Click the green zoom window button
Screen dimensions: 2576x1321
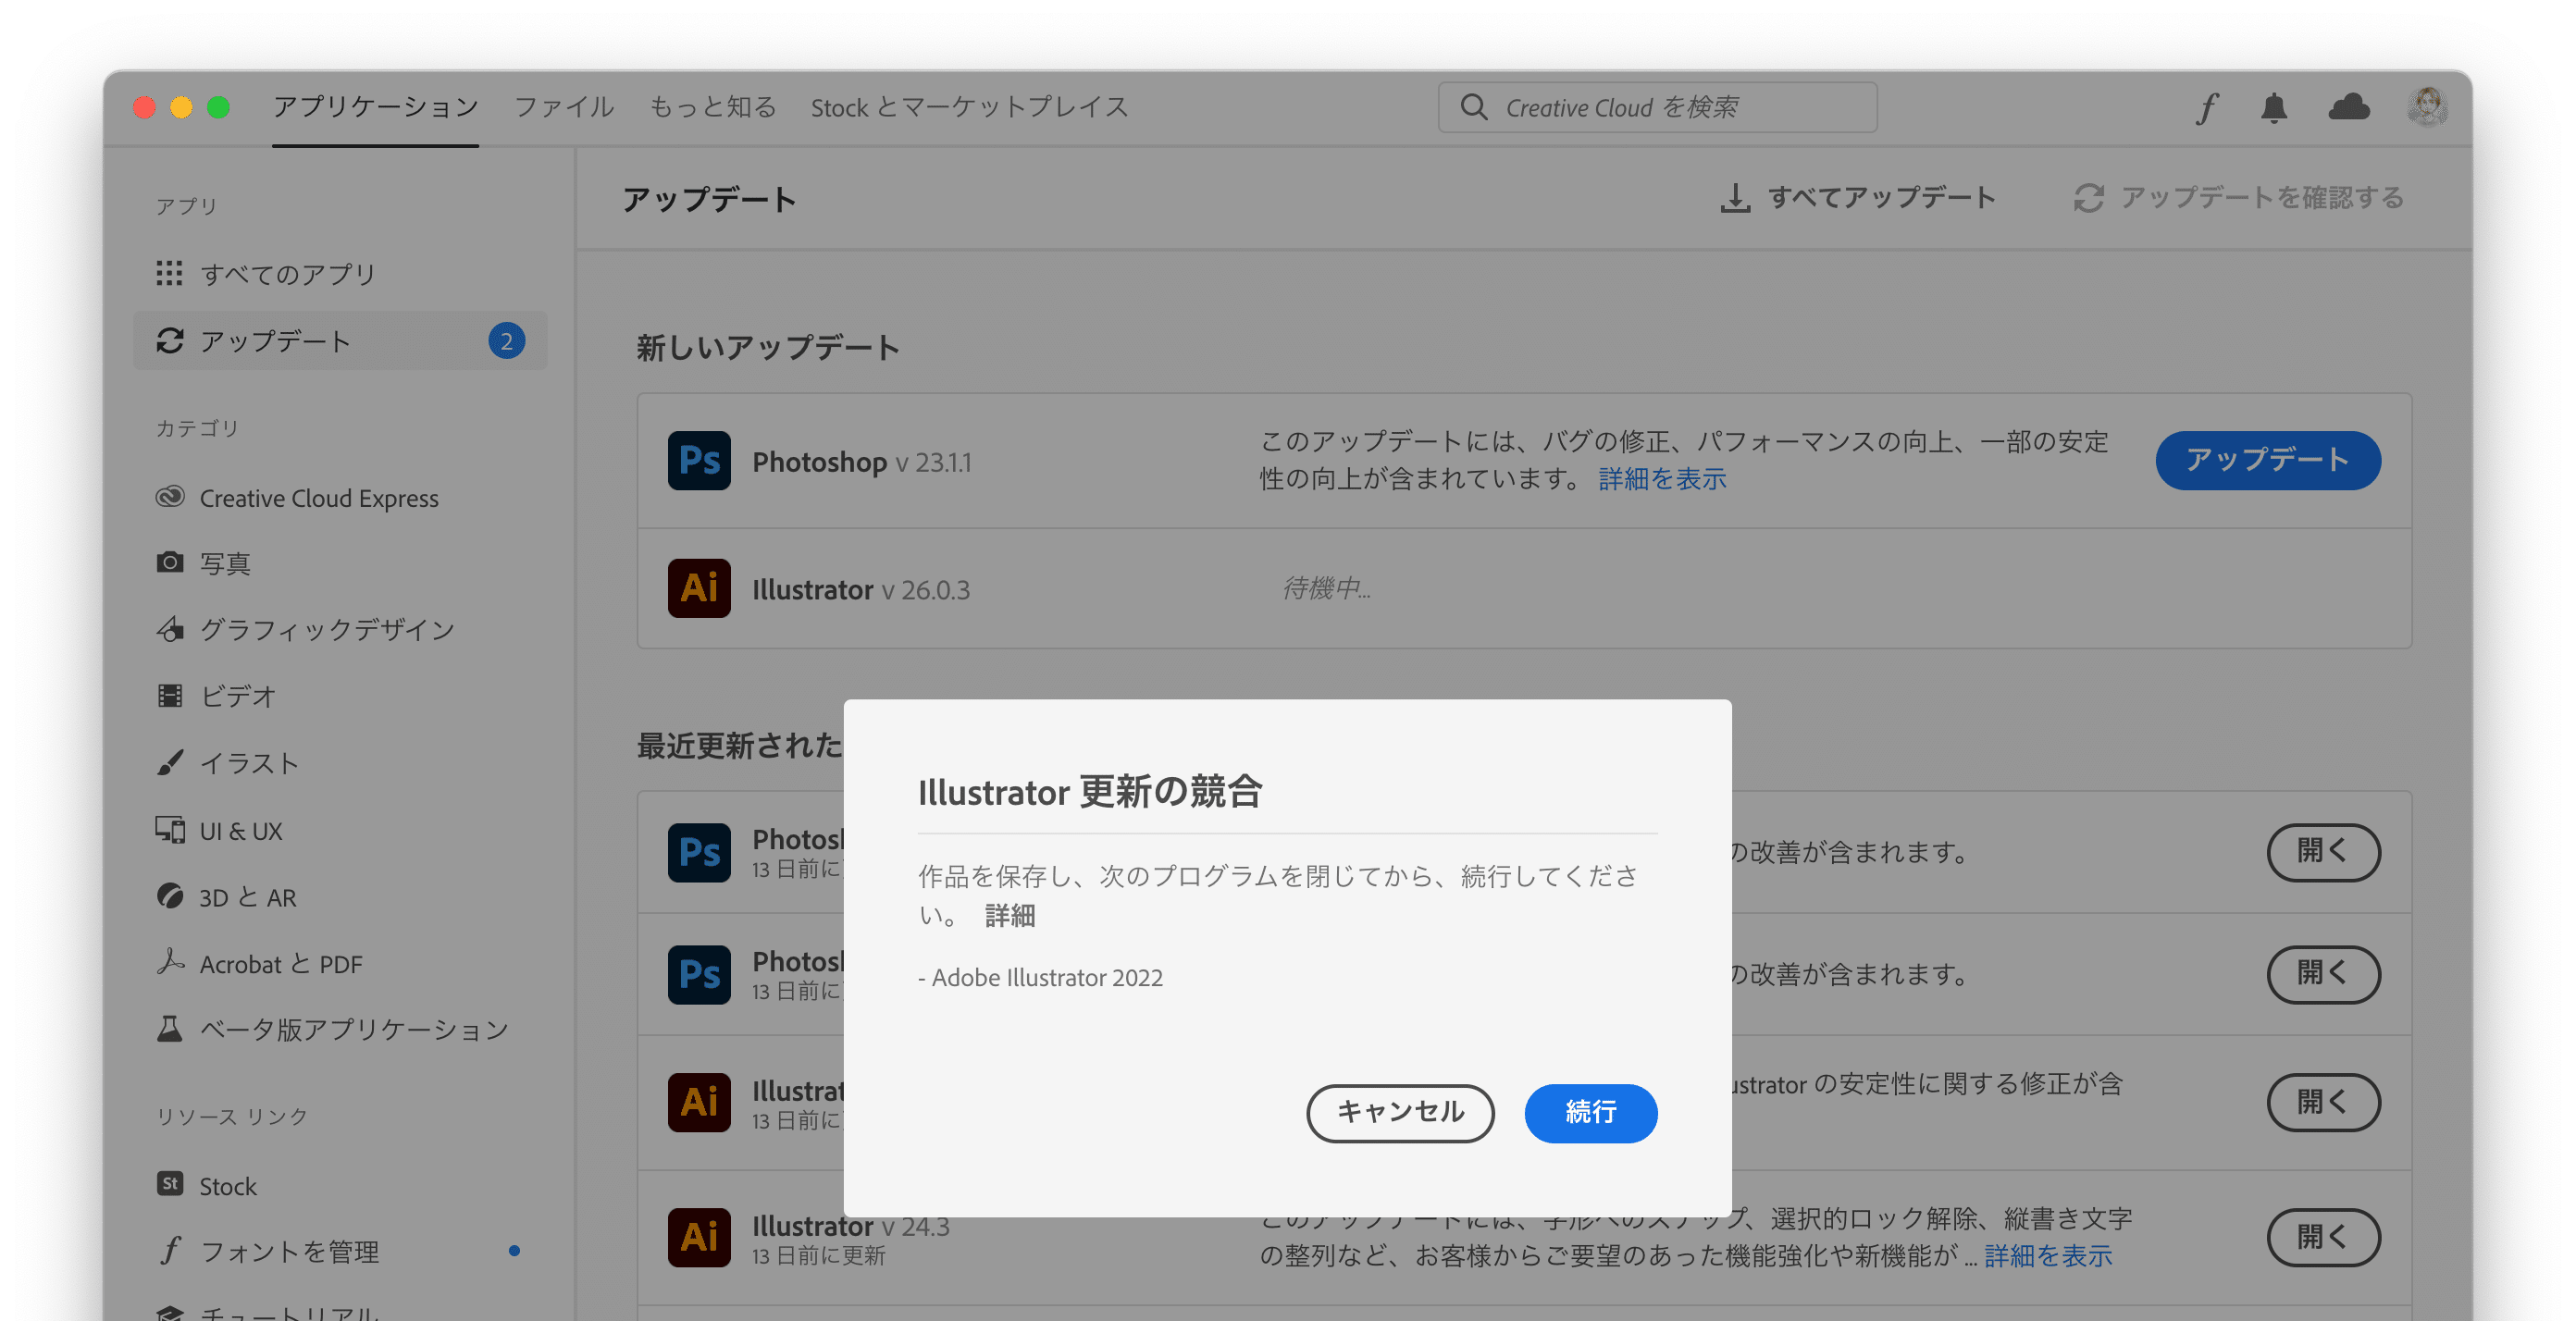click(x=218, y=107)
